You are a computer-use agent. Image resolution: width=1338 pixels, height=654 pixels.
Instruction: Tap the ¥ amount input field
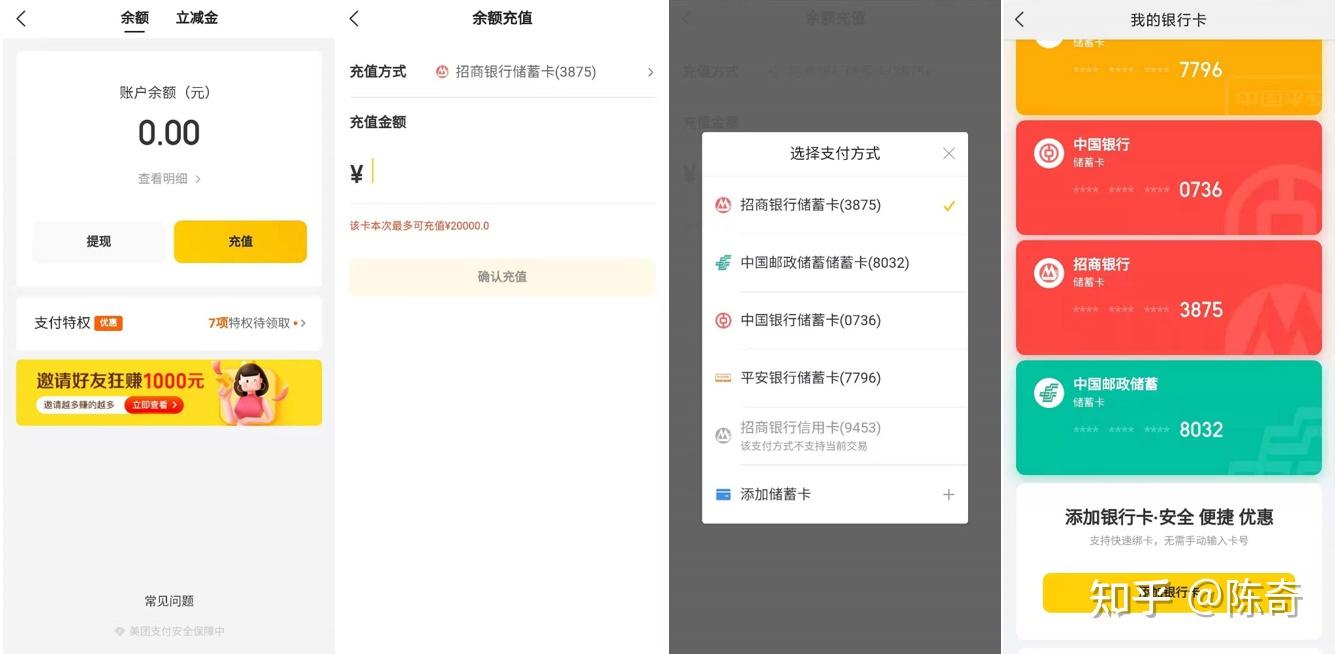click(x=502, y=173)
